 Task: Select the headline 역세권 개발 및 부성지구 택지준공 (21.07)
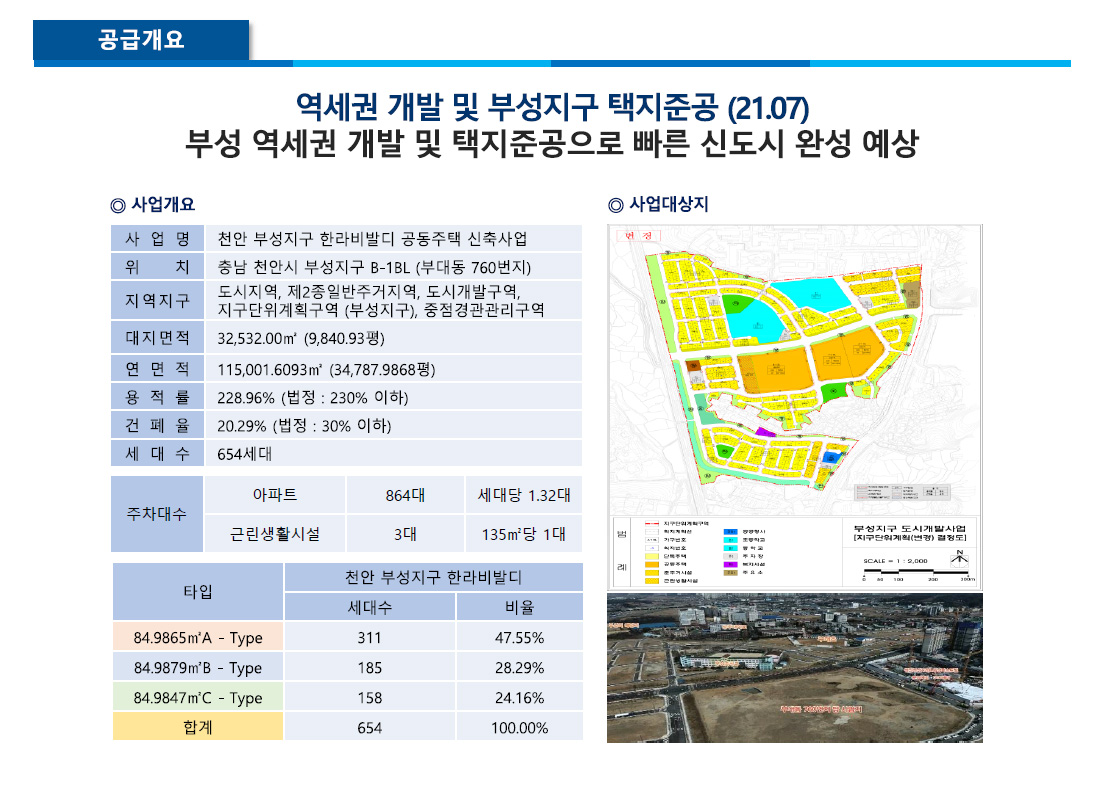coord(552,107)
